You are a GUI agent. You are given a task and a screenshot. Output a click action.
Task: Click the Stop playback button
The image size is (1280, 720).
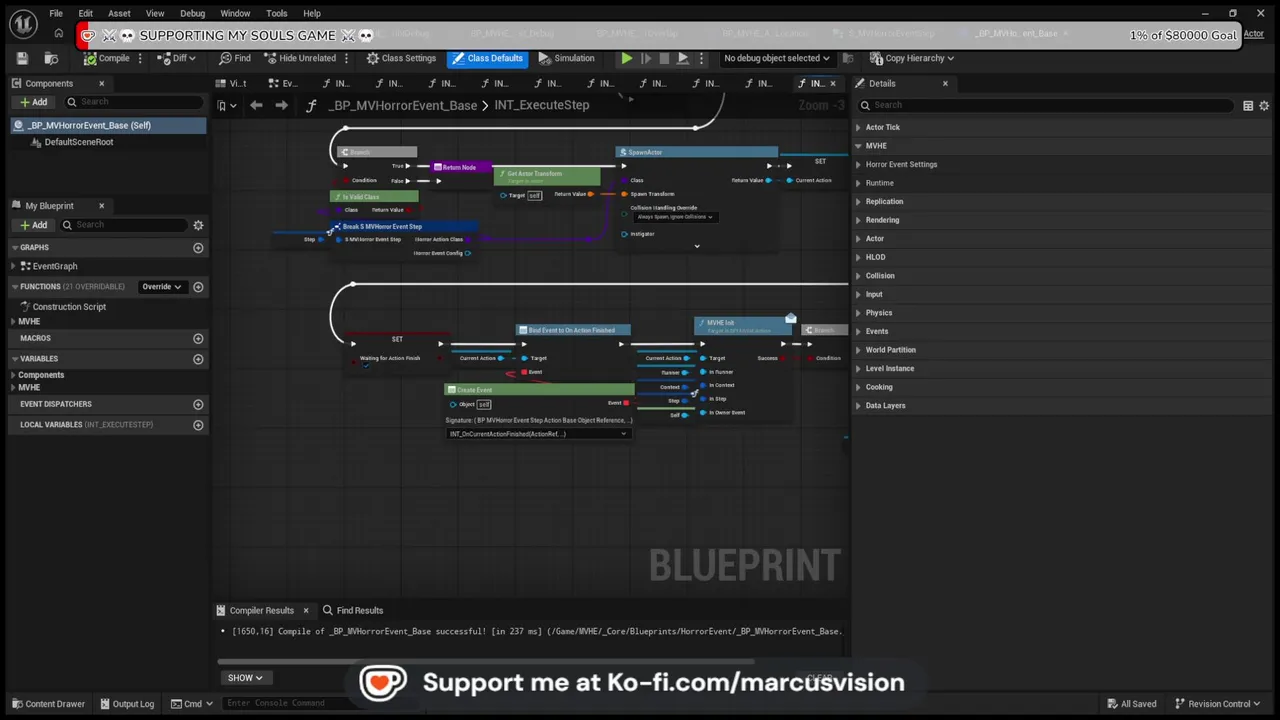tap(664, 58)
